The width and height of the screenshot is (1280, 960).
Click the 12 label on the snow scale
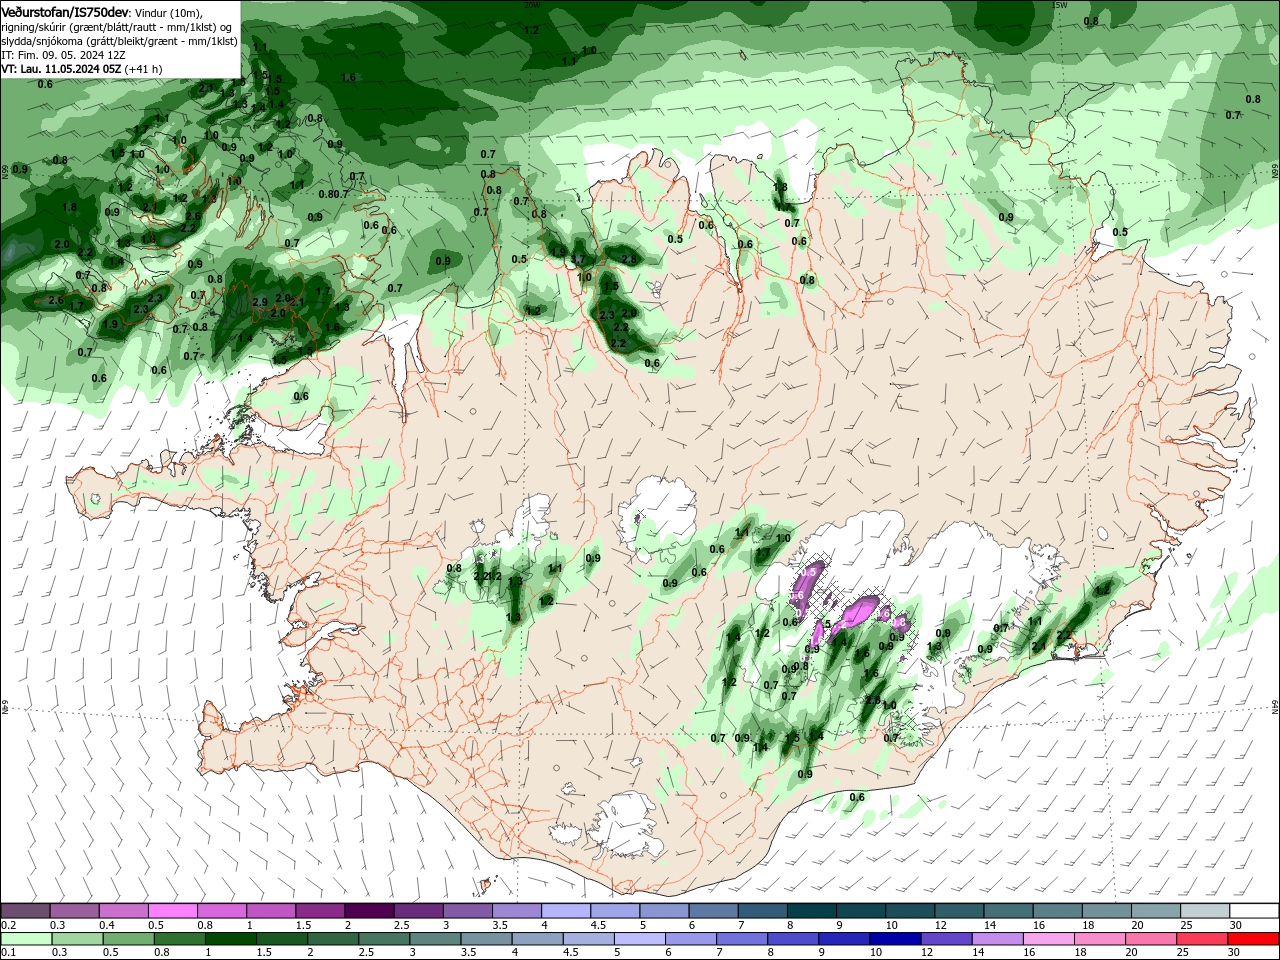pyautogui.click(x=941, y=925)
